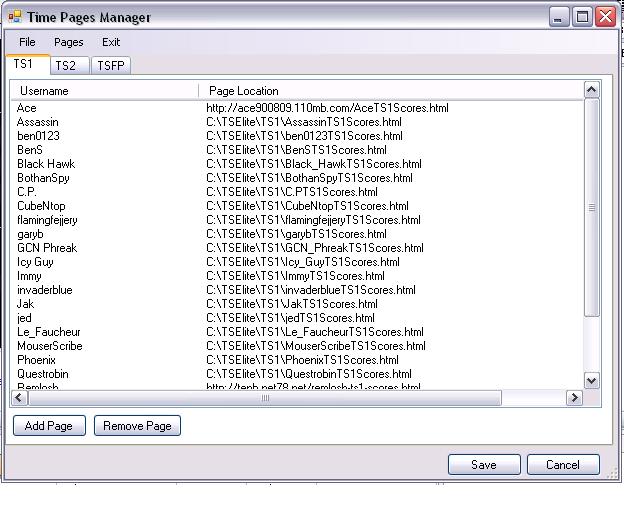Image resolution: width=624 pixels, height=527 pixels.
Task: Switch to the TSFP tab
Action: pos(111,65)
